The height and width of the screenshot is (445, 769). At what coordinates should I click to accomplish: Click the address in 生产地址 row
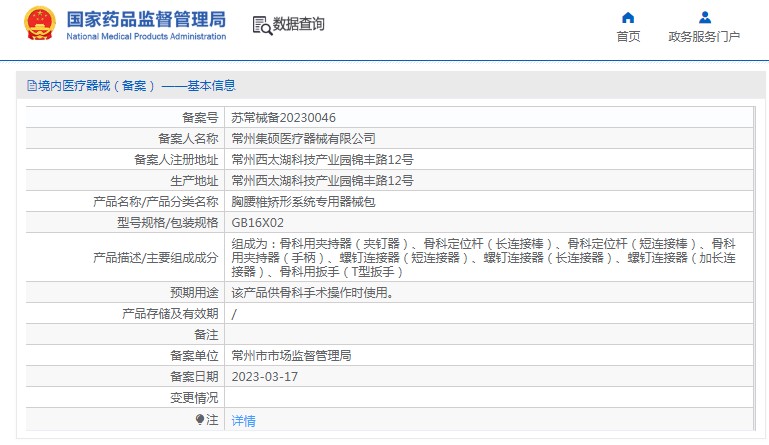coord(322,181)
